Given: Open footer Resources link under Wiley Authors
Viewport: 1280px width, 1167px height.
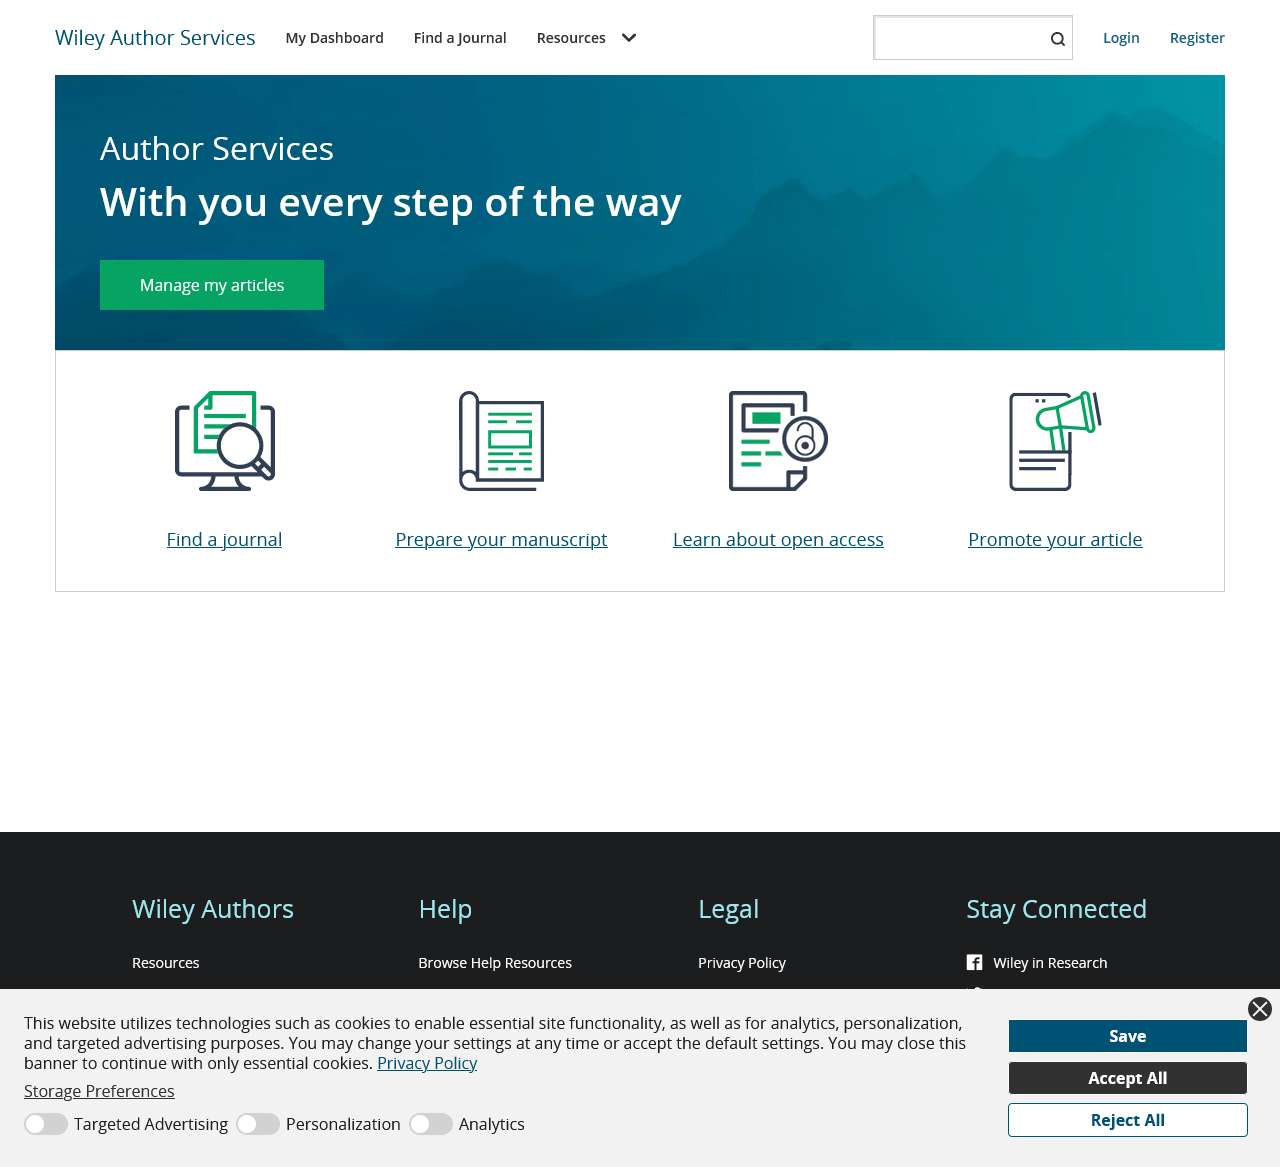Looking at the screenshot, I should point(166,963).
